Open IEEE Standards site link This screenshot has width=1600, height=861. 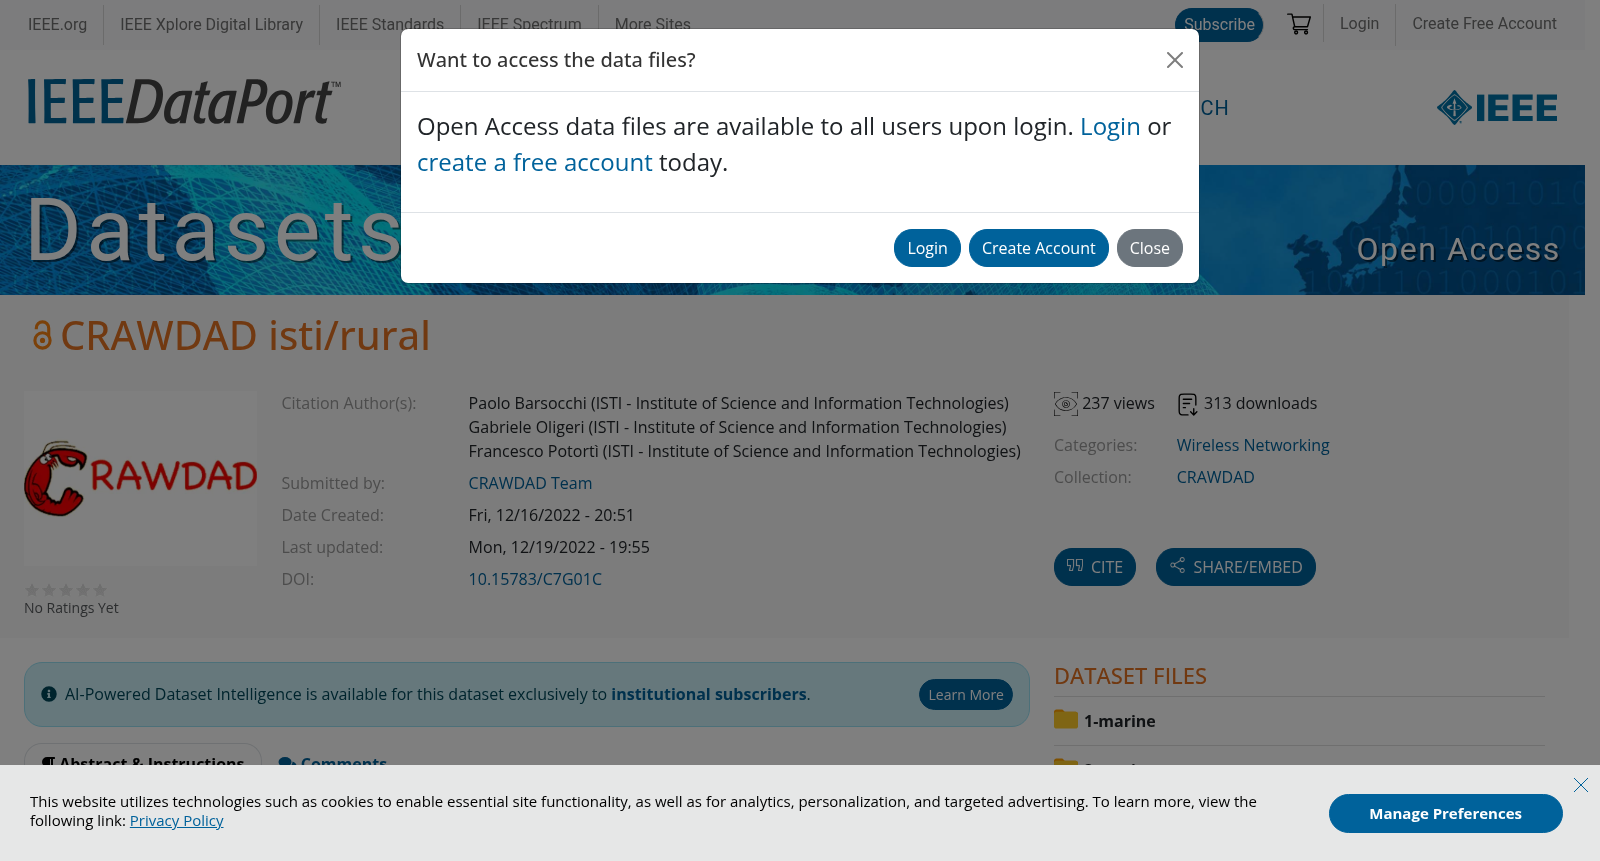coord(390,24)
